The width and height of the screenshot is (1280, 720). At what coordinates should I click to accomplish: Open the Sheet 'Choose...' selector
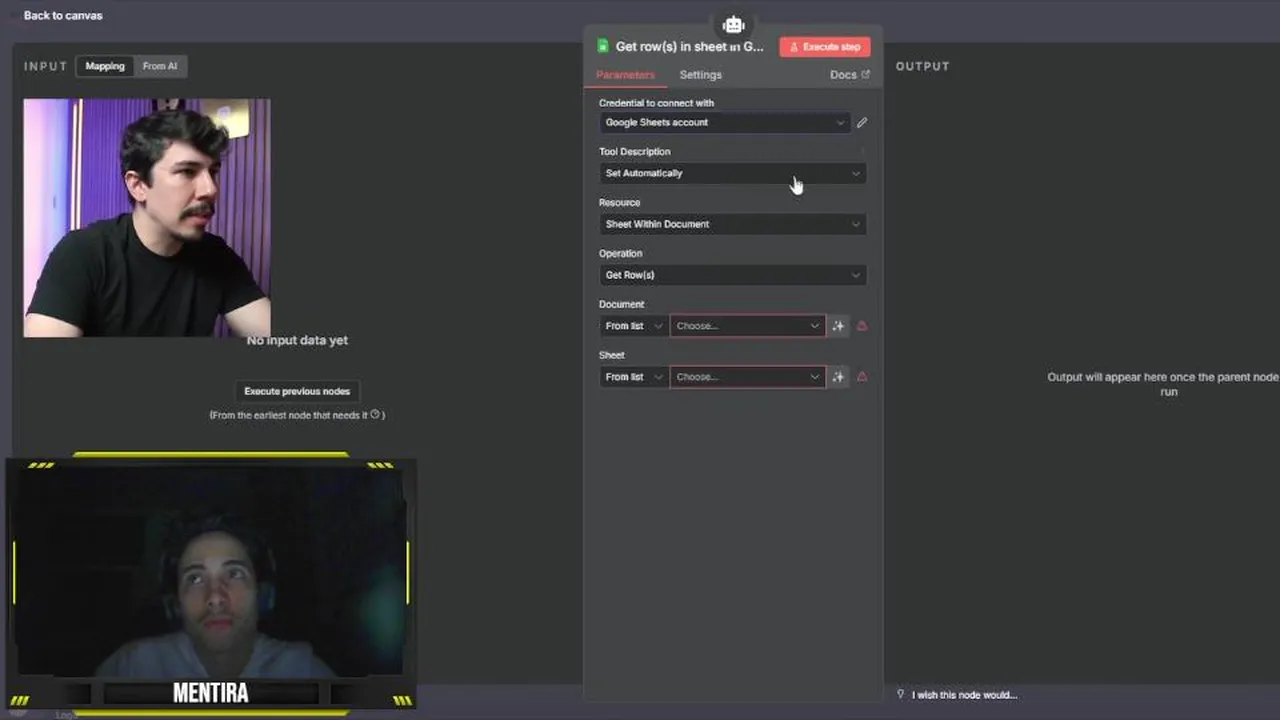pos(748,377)
